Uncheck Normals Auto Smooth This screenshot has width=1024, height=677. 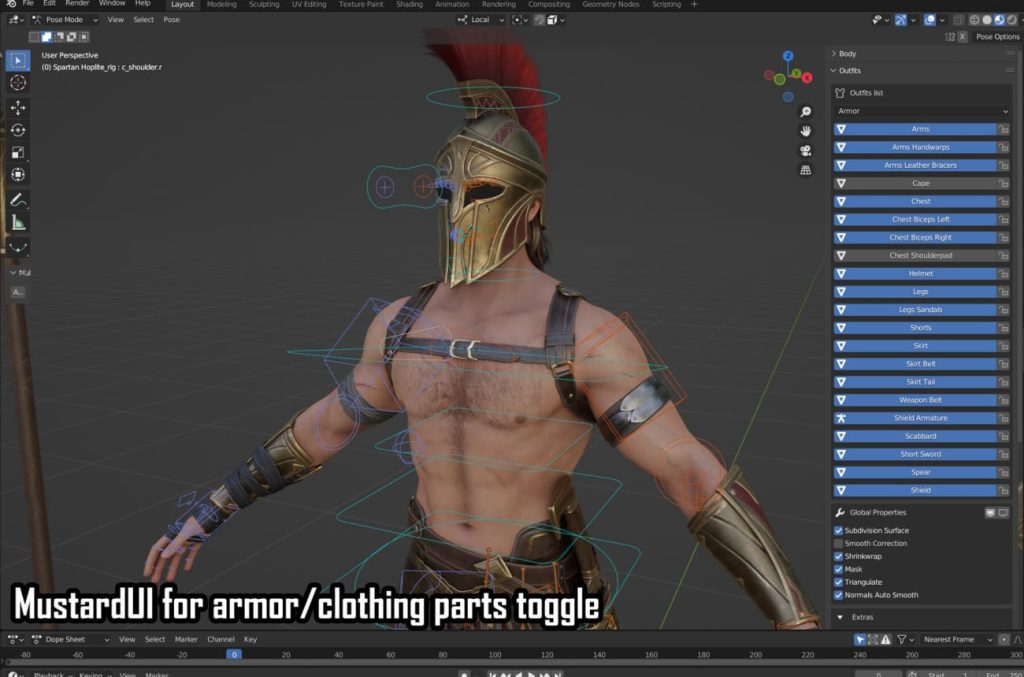click(x=838, y=594)
